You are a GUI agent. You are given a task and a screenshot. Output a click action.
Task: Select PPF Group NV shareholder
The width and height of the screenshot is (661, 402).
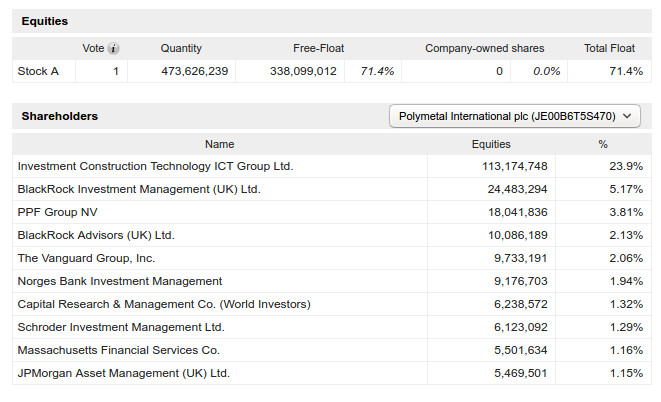57,212
